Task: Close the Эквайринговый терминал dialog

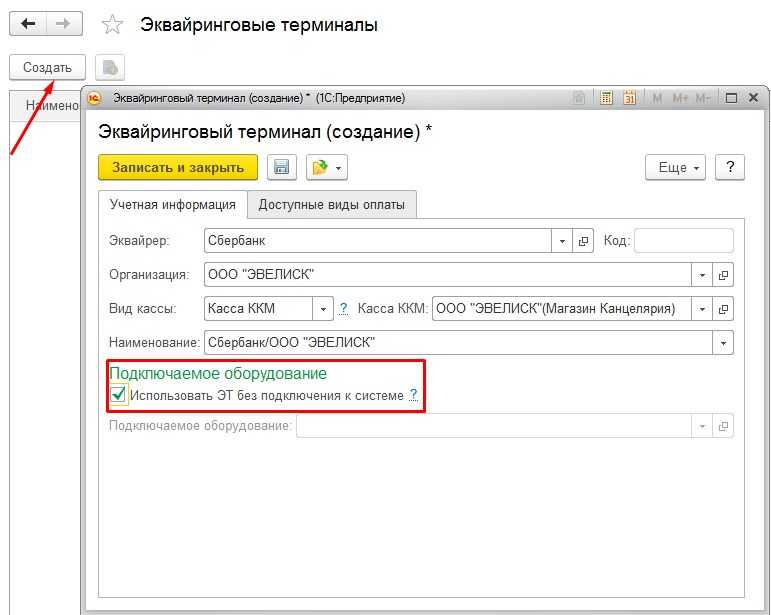Action: tap(753, 98)
